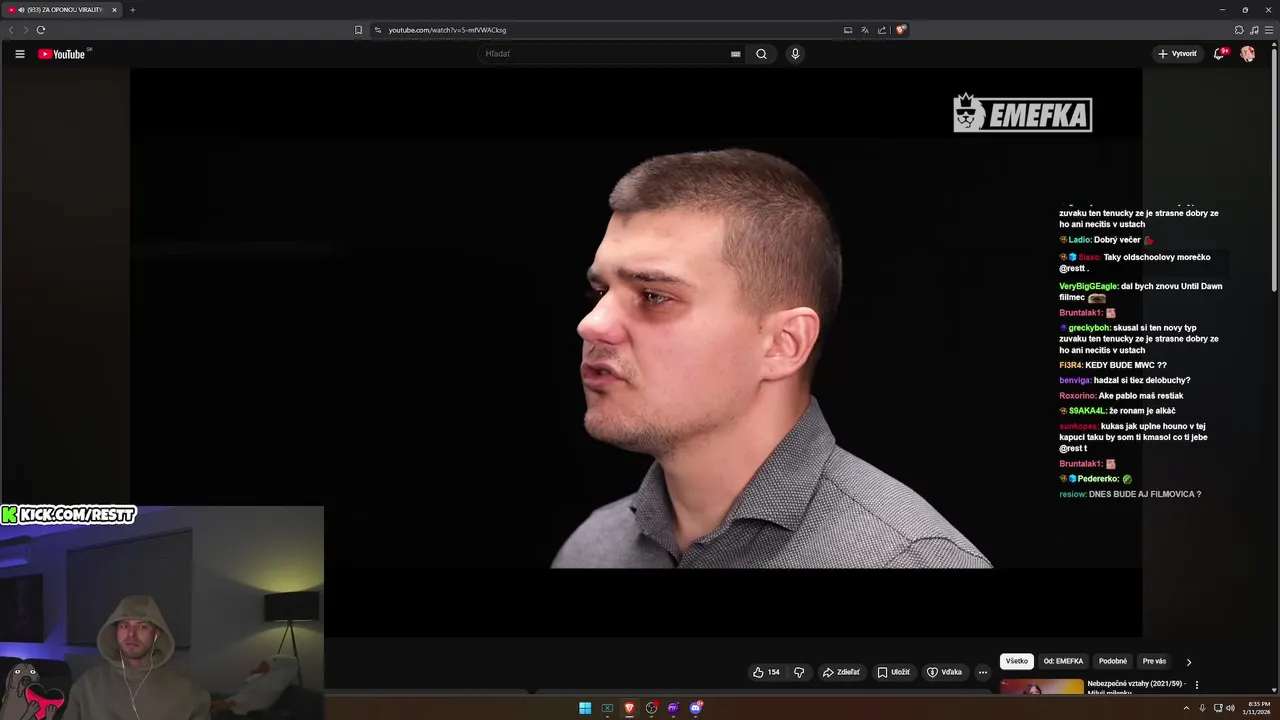The image size is (1280, 720).
Task: Bookmark this page in address bar
Action: [x=359, y=30]
